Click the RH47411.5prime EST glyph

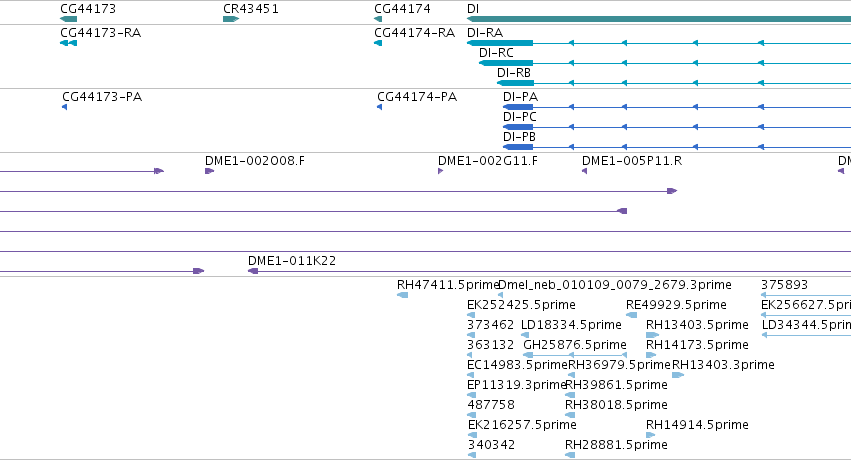(402, 295)
